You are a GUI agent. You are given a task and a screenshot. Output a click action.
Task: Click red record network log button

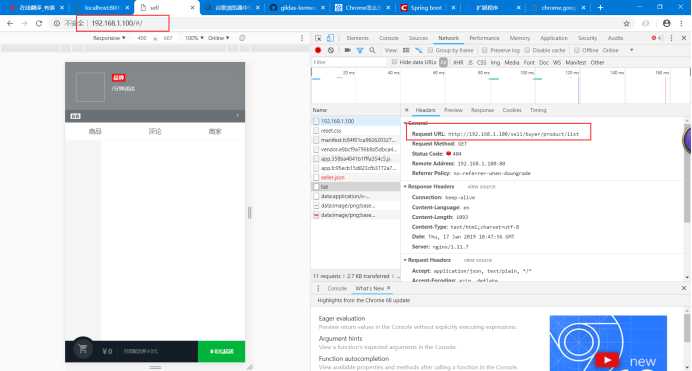pyautogui.click(x=318, y=50)
